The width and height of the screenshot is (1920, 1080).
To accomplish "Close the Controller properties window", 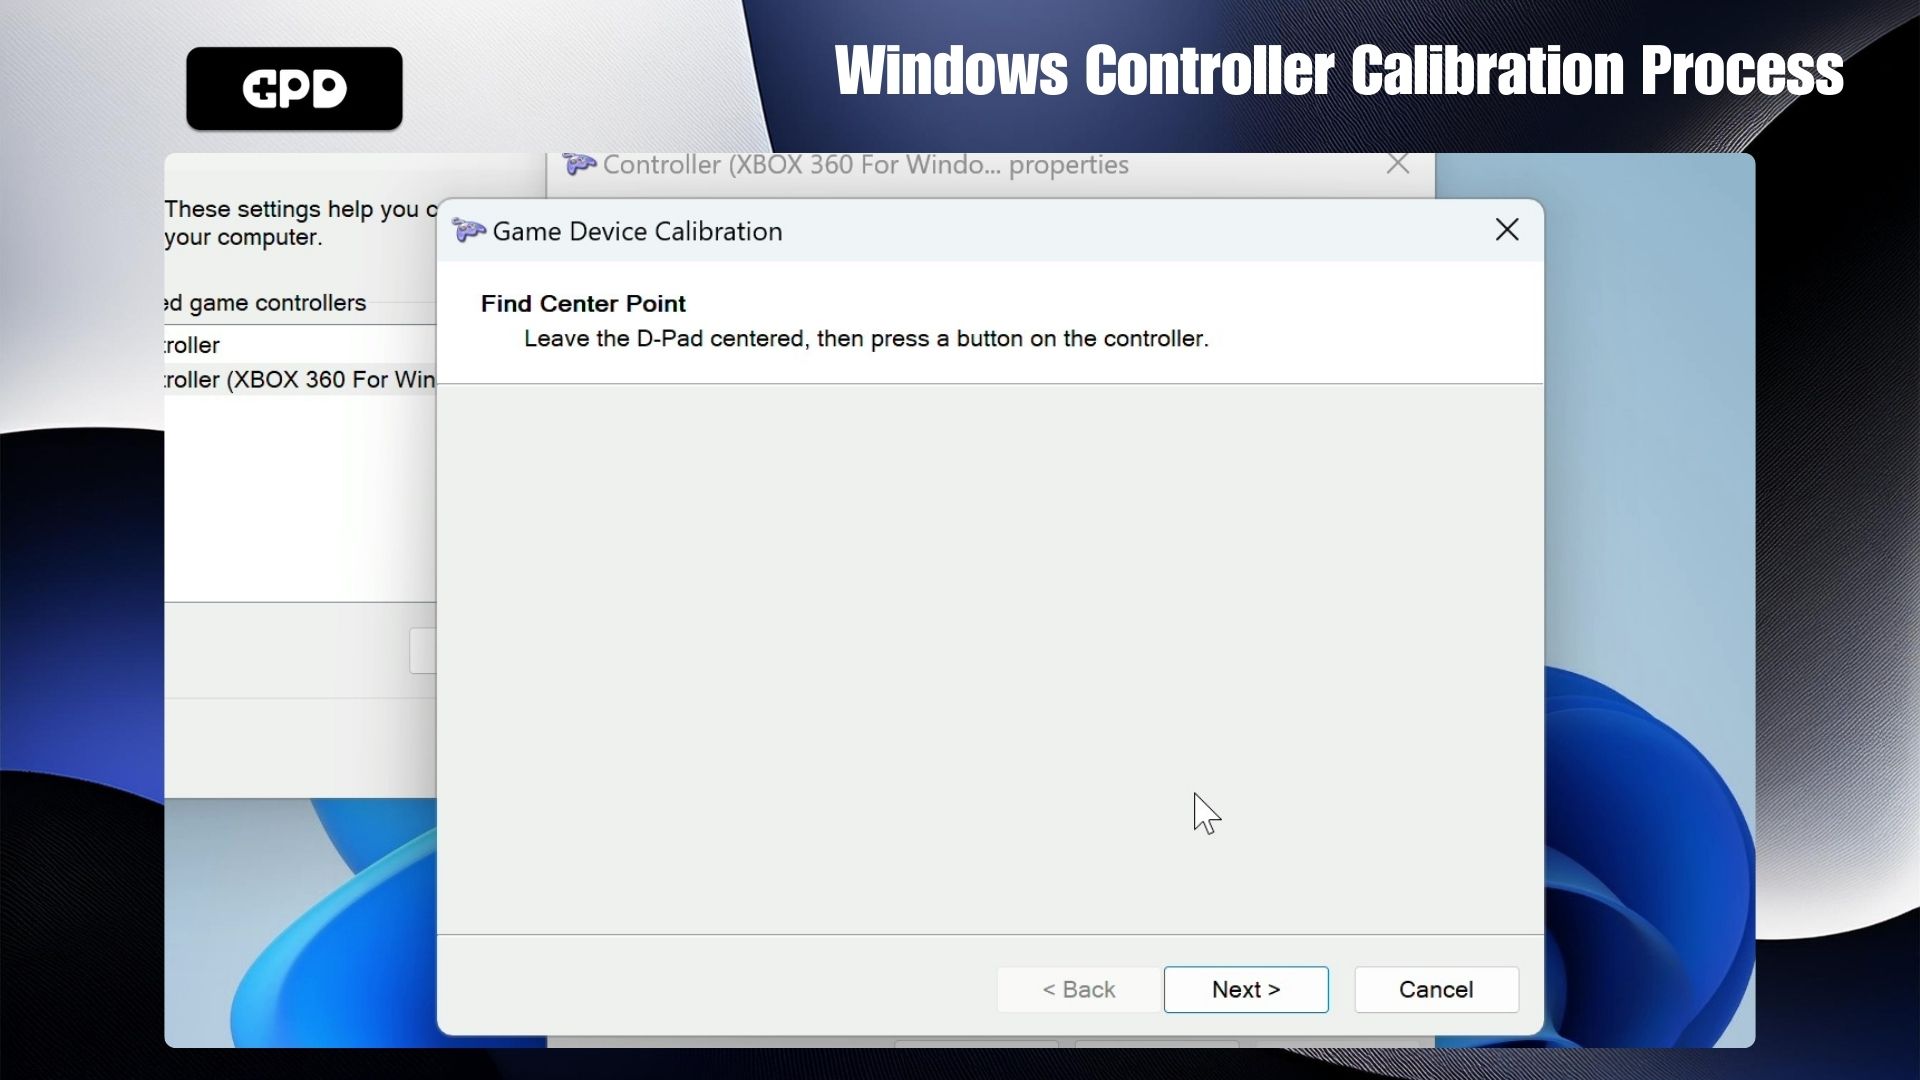I will 1397,165.
